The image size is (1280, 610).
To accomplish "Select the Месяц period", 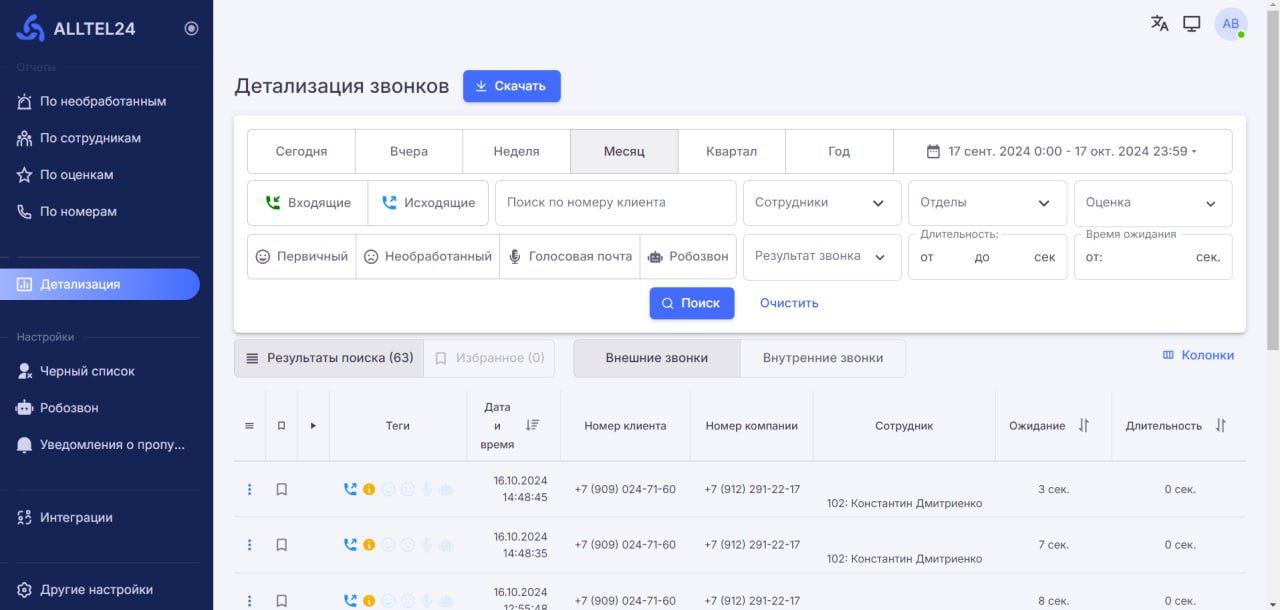I will [x=624, y=152].
